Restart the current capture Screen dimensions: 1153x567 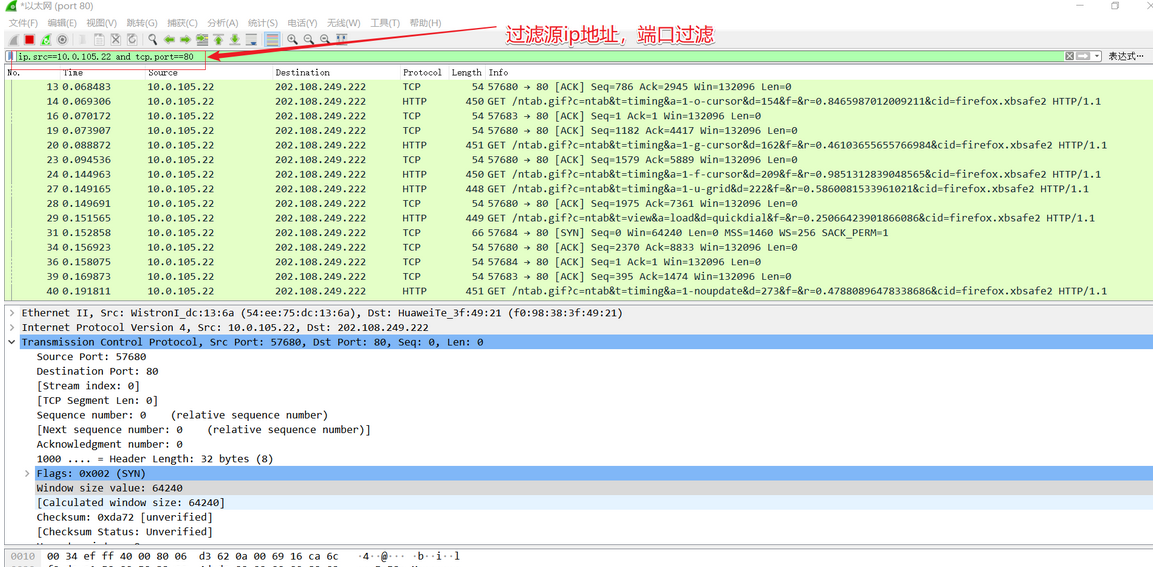coord(46,39)
